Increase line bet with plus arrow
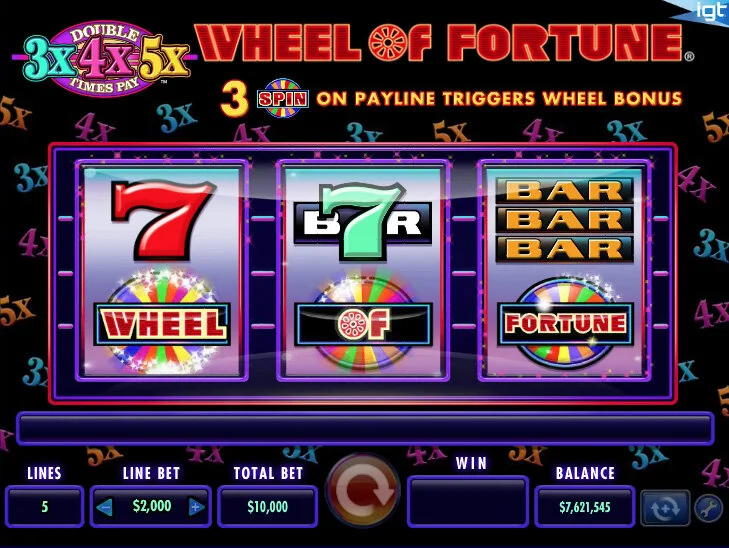 (197, 507)
